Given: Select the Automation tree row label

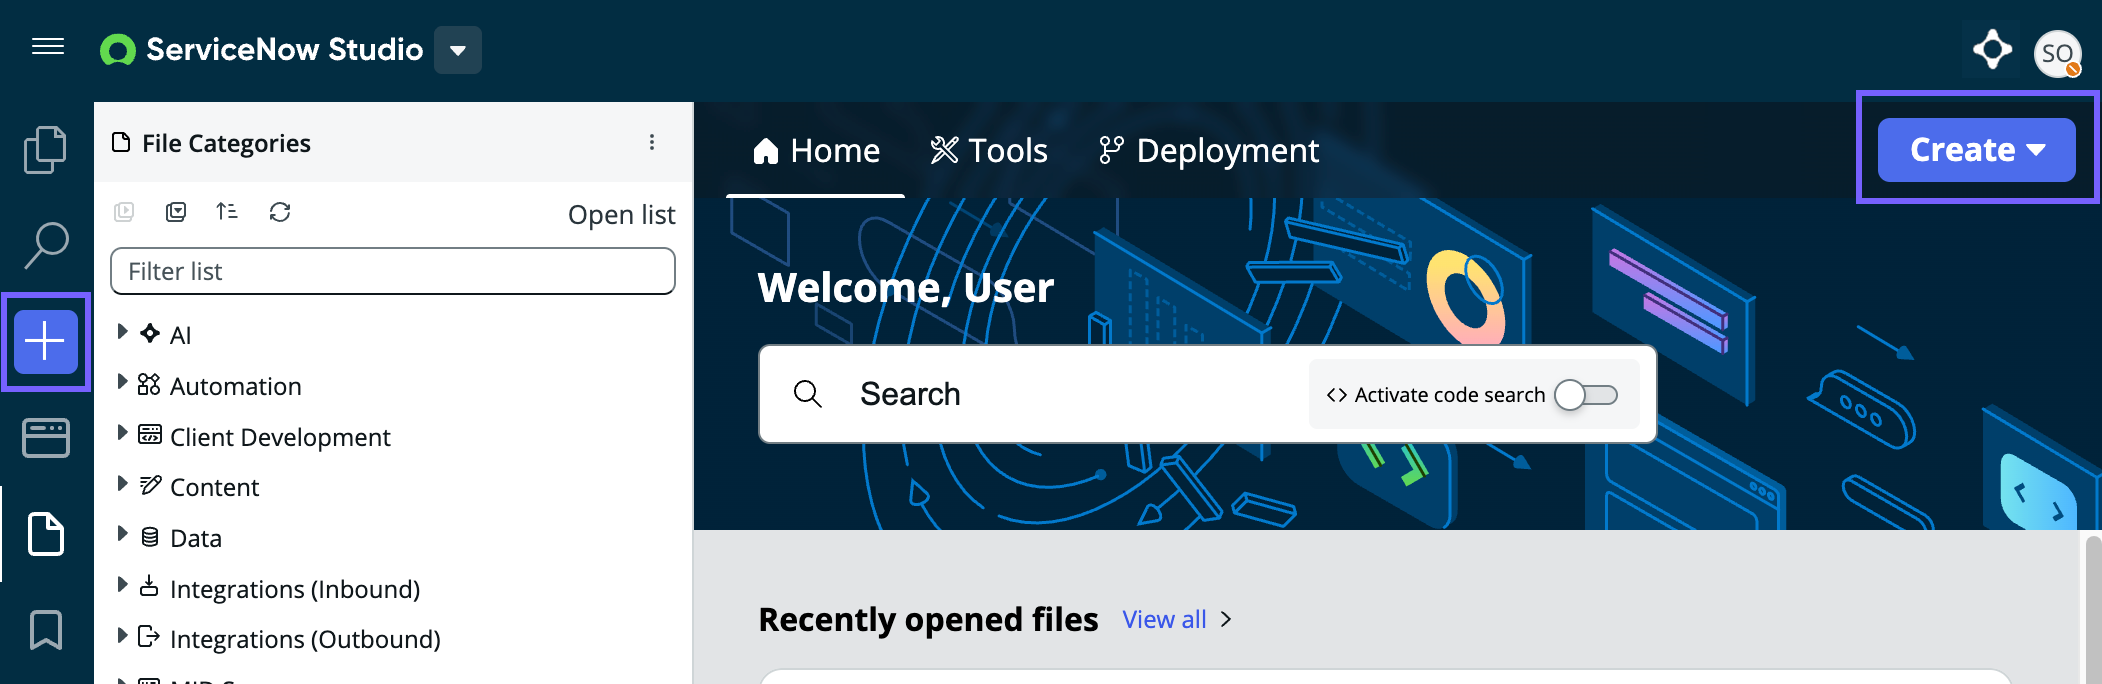Looking at the screenshot, I should pyautogui.click(x=235, y=386).
